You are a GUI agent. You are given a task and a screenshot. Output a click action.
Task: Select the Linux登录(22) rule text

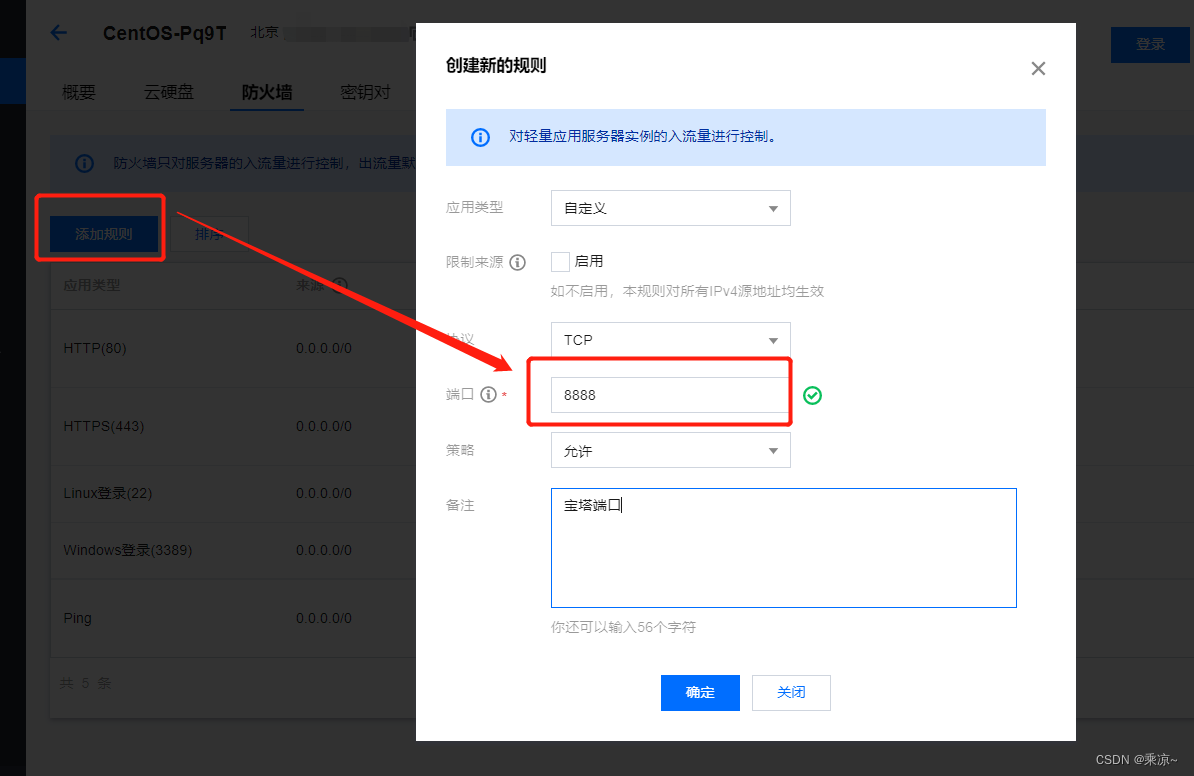(108, 493)
